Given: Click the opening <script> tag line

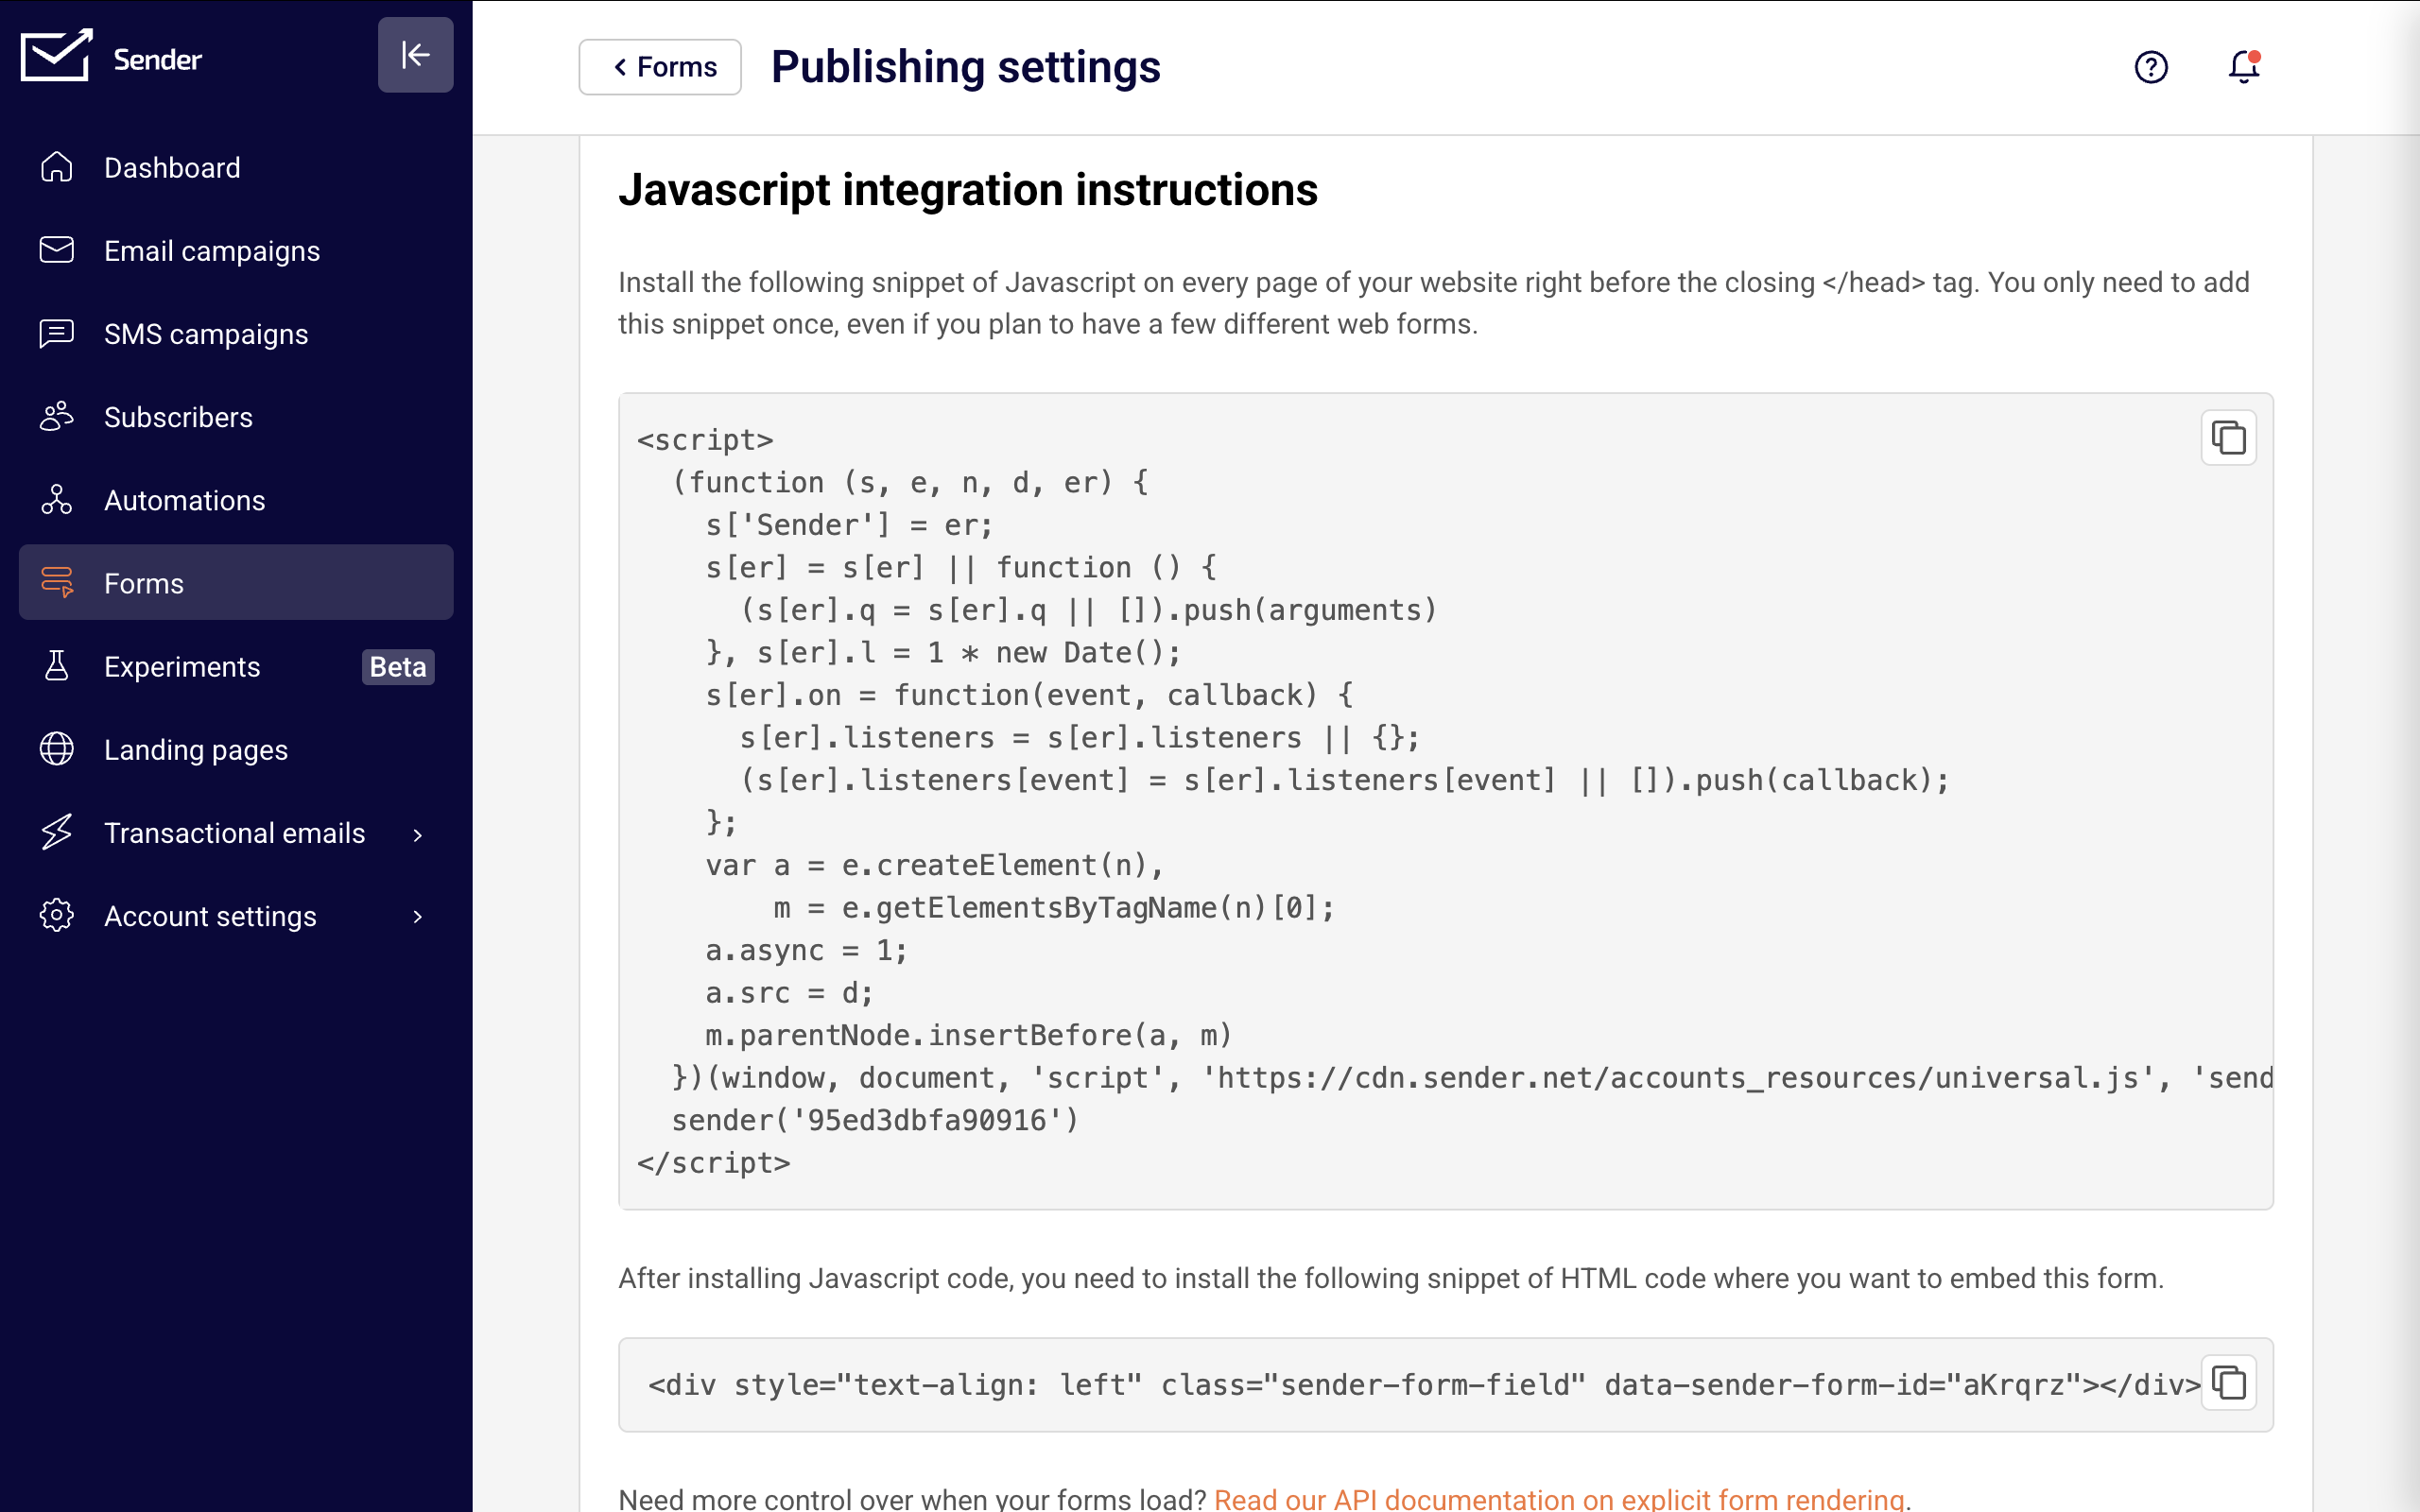Looking at the screenshot, I should tap(705, 440).
